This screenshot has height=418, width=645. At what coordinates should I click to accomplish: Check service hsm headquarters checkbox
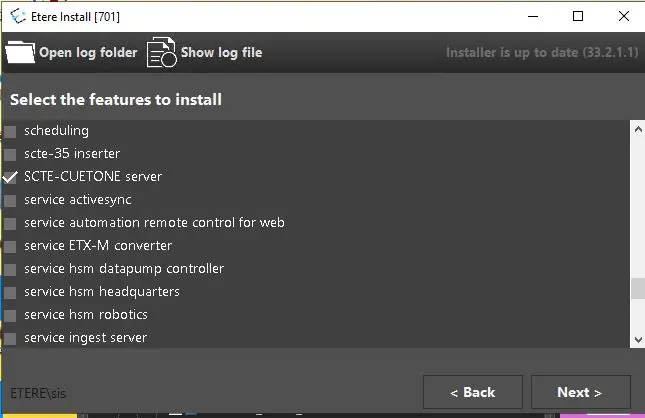11,292
